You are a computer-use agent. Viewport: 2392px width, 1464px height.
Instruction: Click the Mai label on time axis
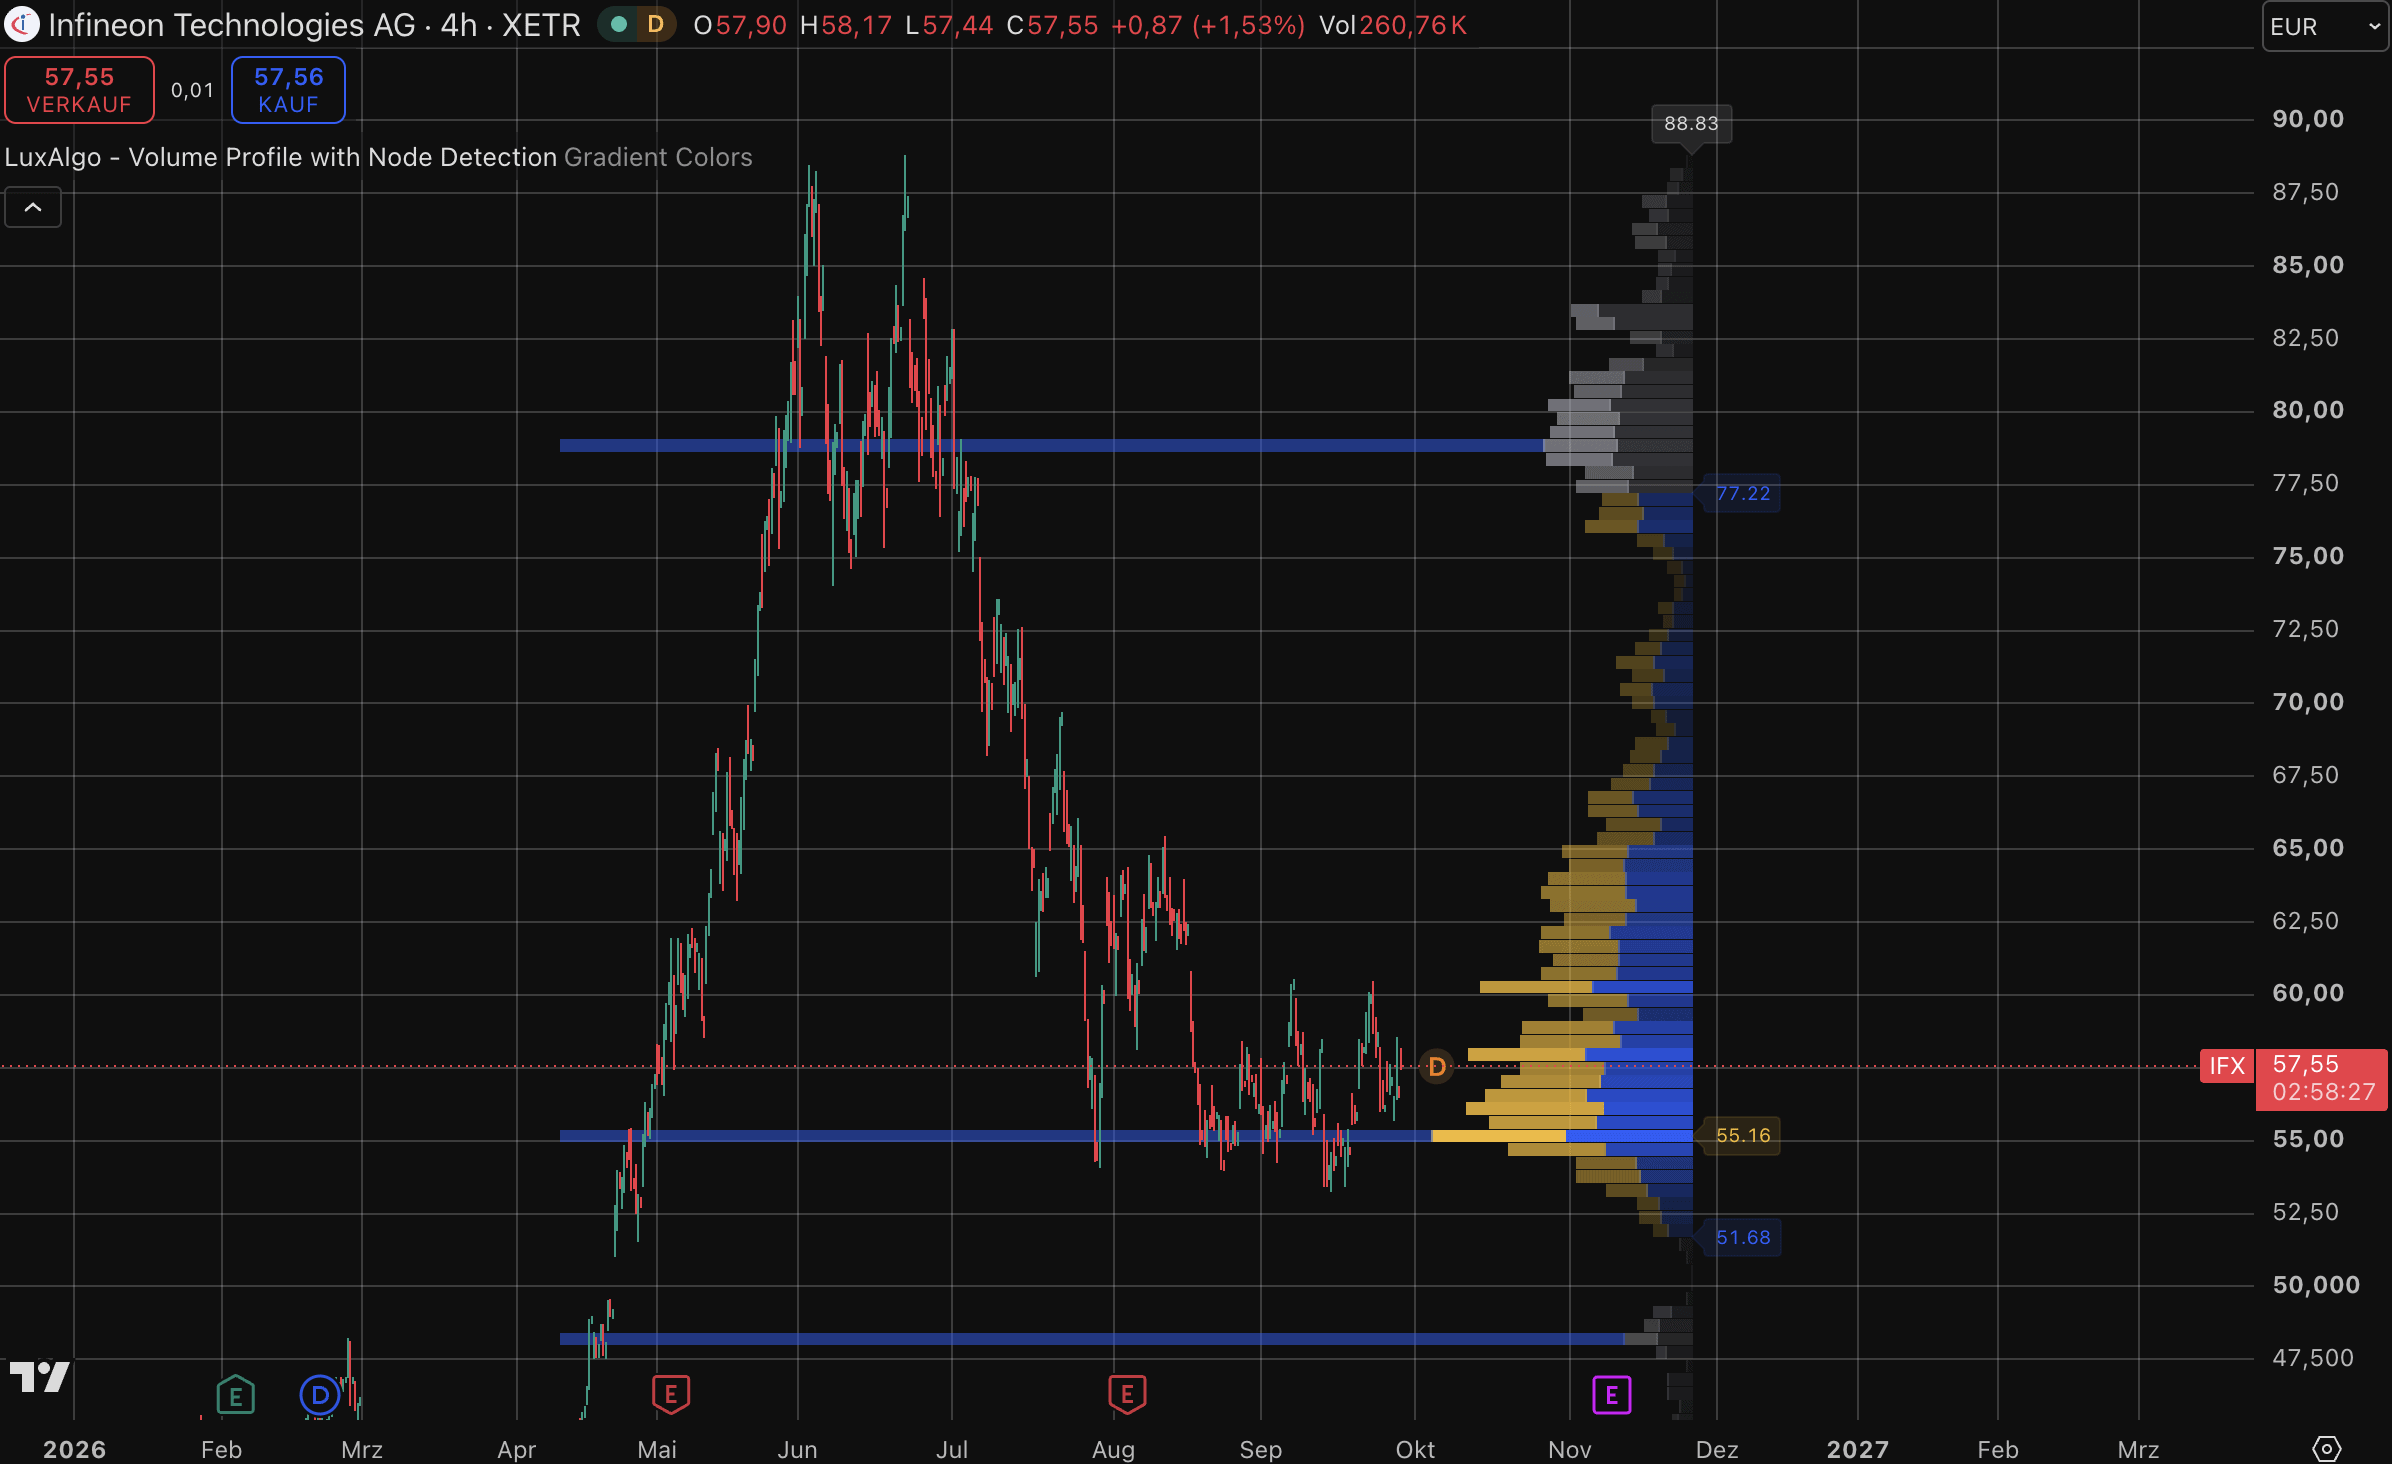pyautogui.click(x=657, y=1450)
